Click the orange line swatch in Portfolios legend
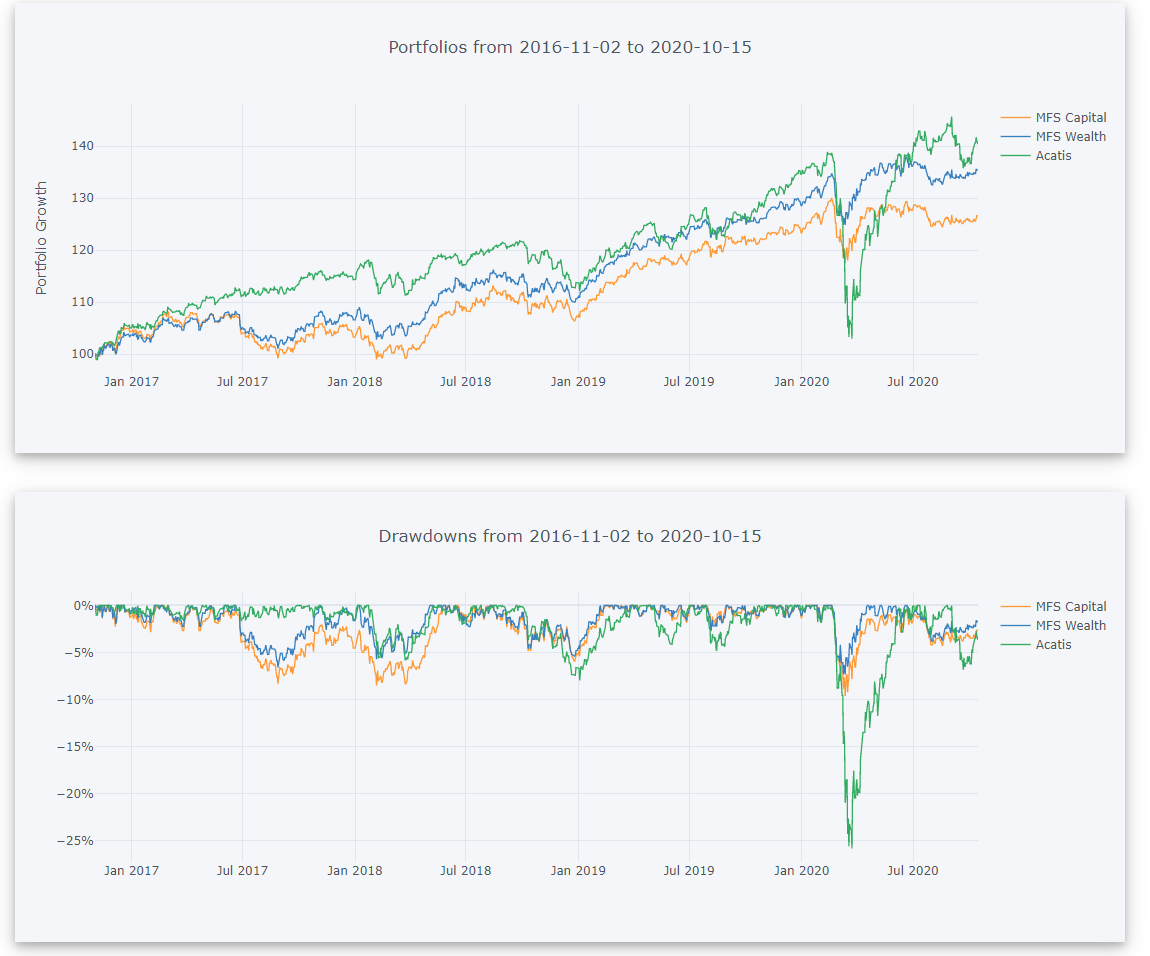The height and width of the screenshot is (956, 1150). (1015, 118)
